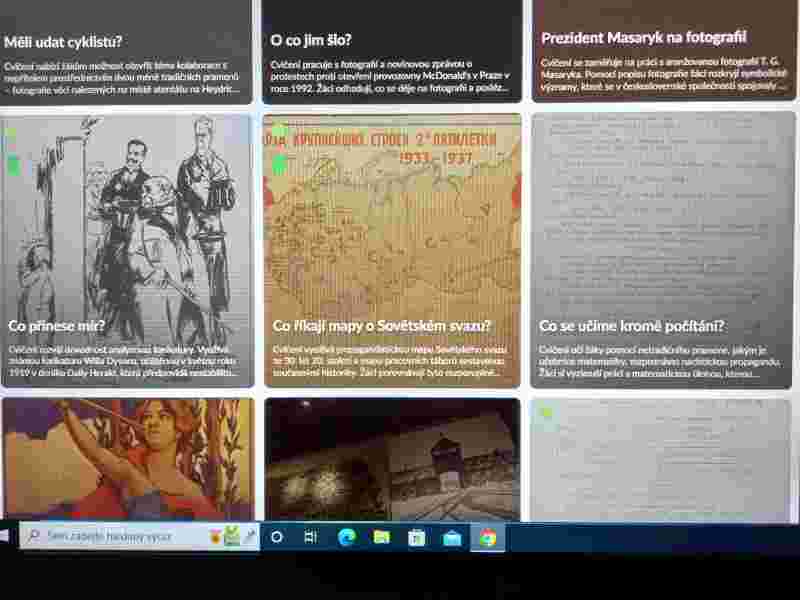
Task: Open the Mail app on the taskbar
Action: 452,537
